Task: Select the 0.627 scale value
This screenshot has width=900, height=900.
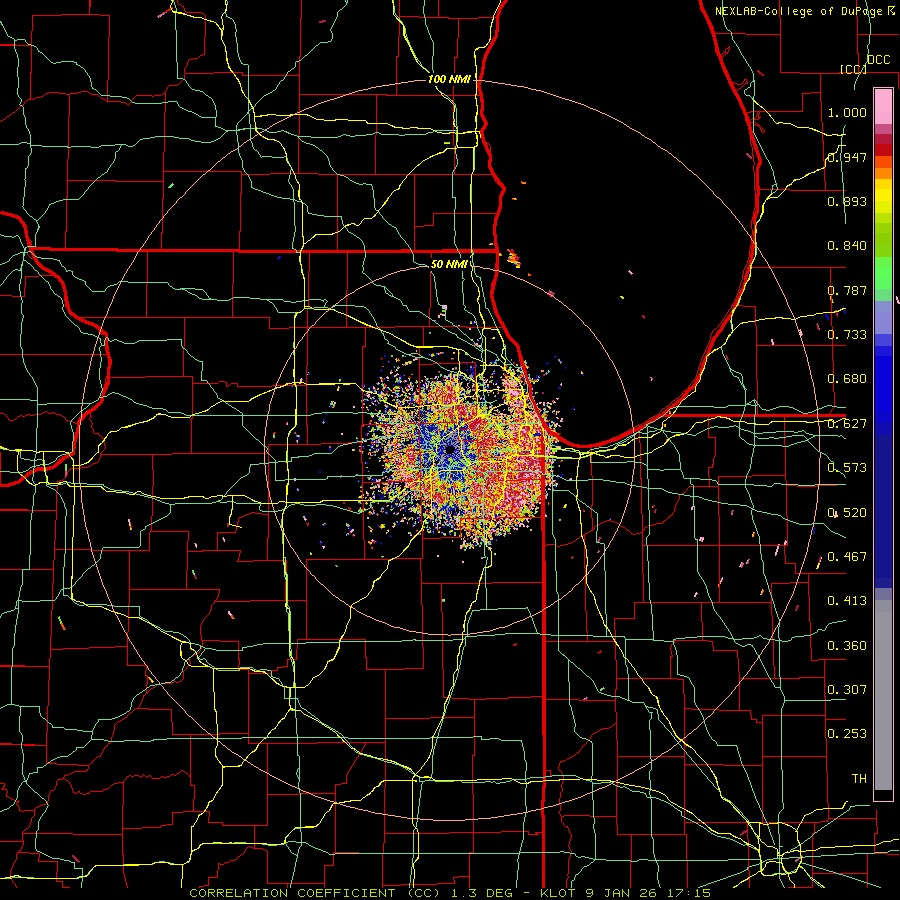Action: pyautogui.click(x=847, y=424)
